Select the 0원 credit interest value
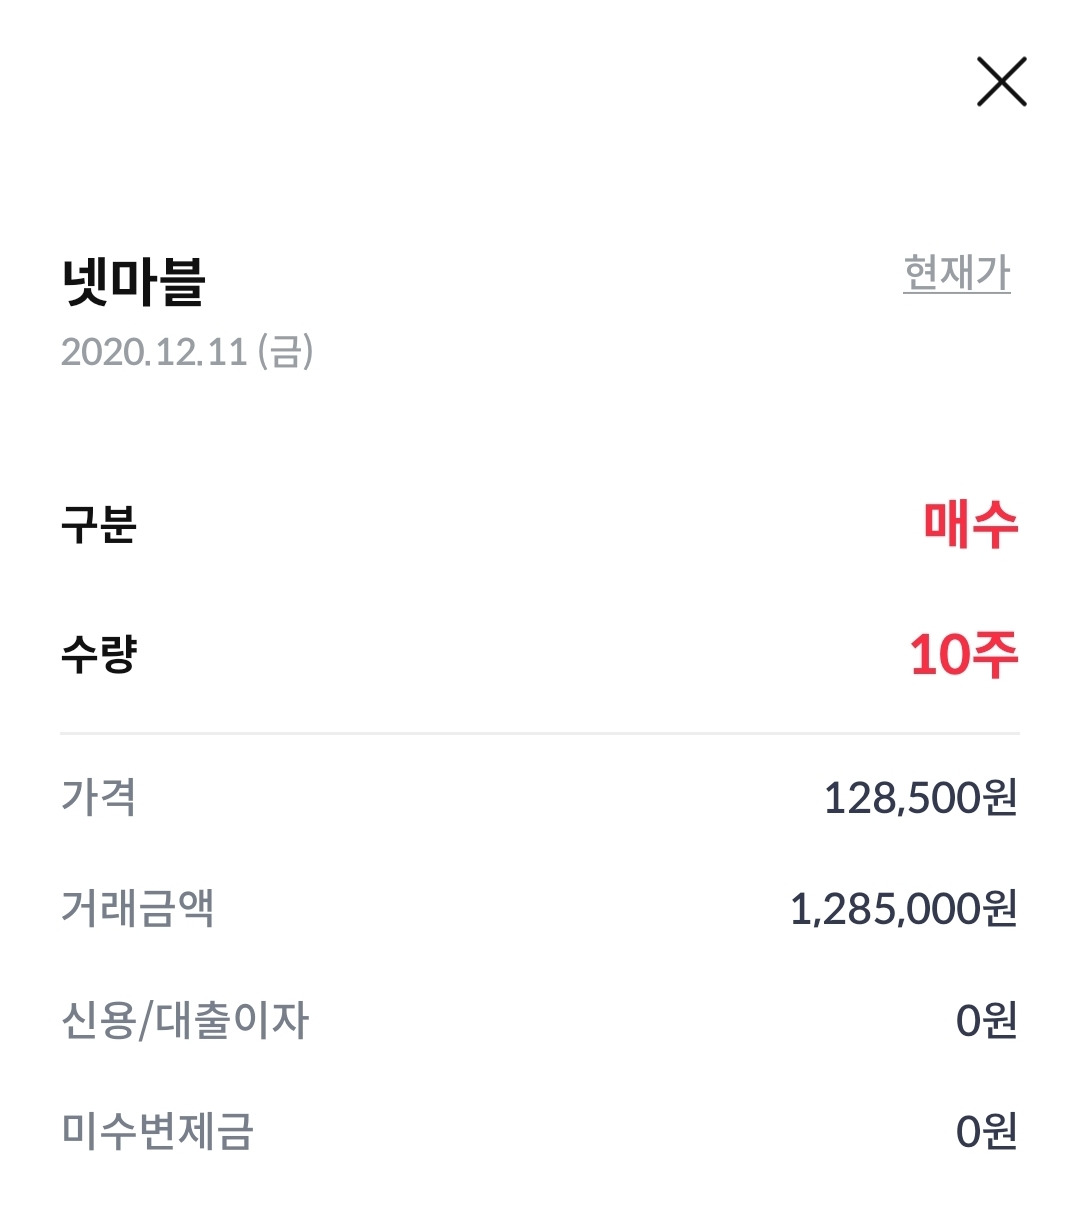Viewport: 1080px width, 1208px height. point(986,1021)
